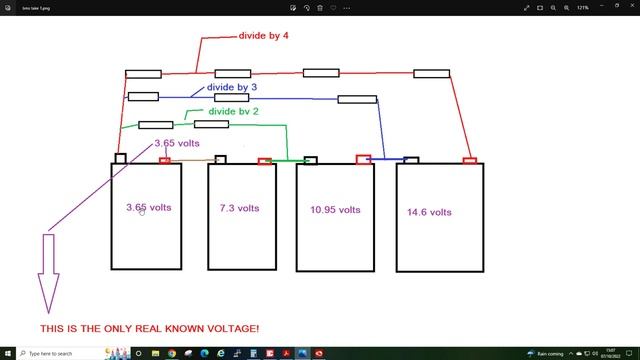Click the '10.95 volts' battery text

(336, 210)
